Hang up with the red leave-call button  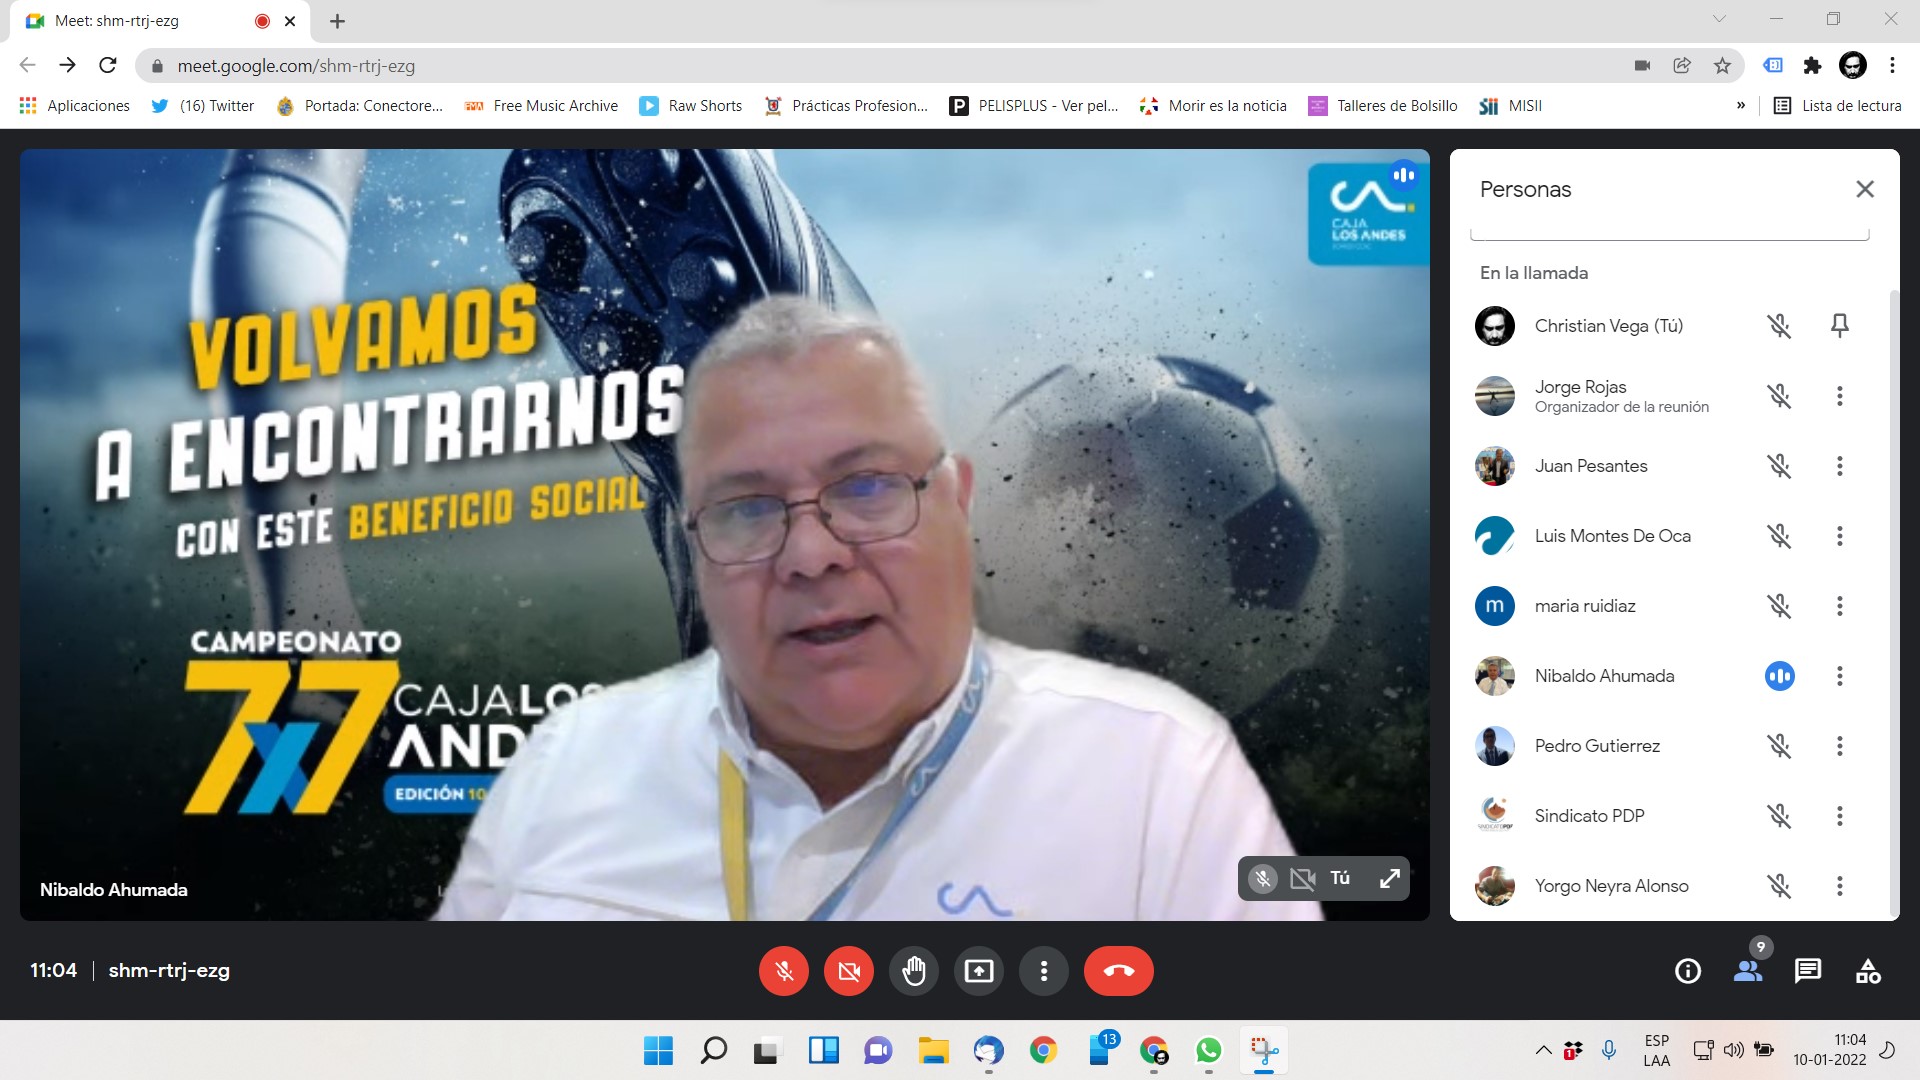click(x=1118, y=971)
